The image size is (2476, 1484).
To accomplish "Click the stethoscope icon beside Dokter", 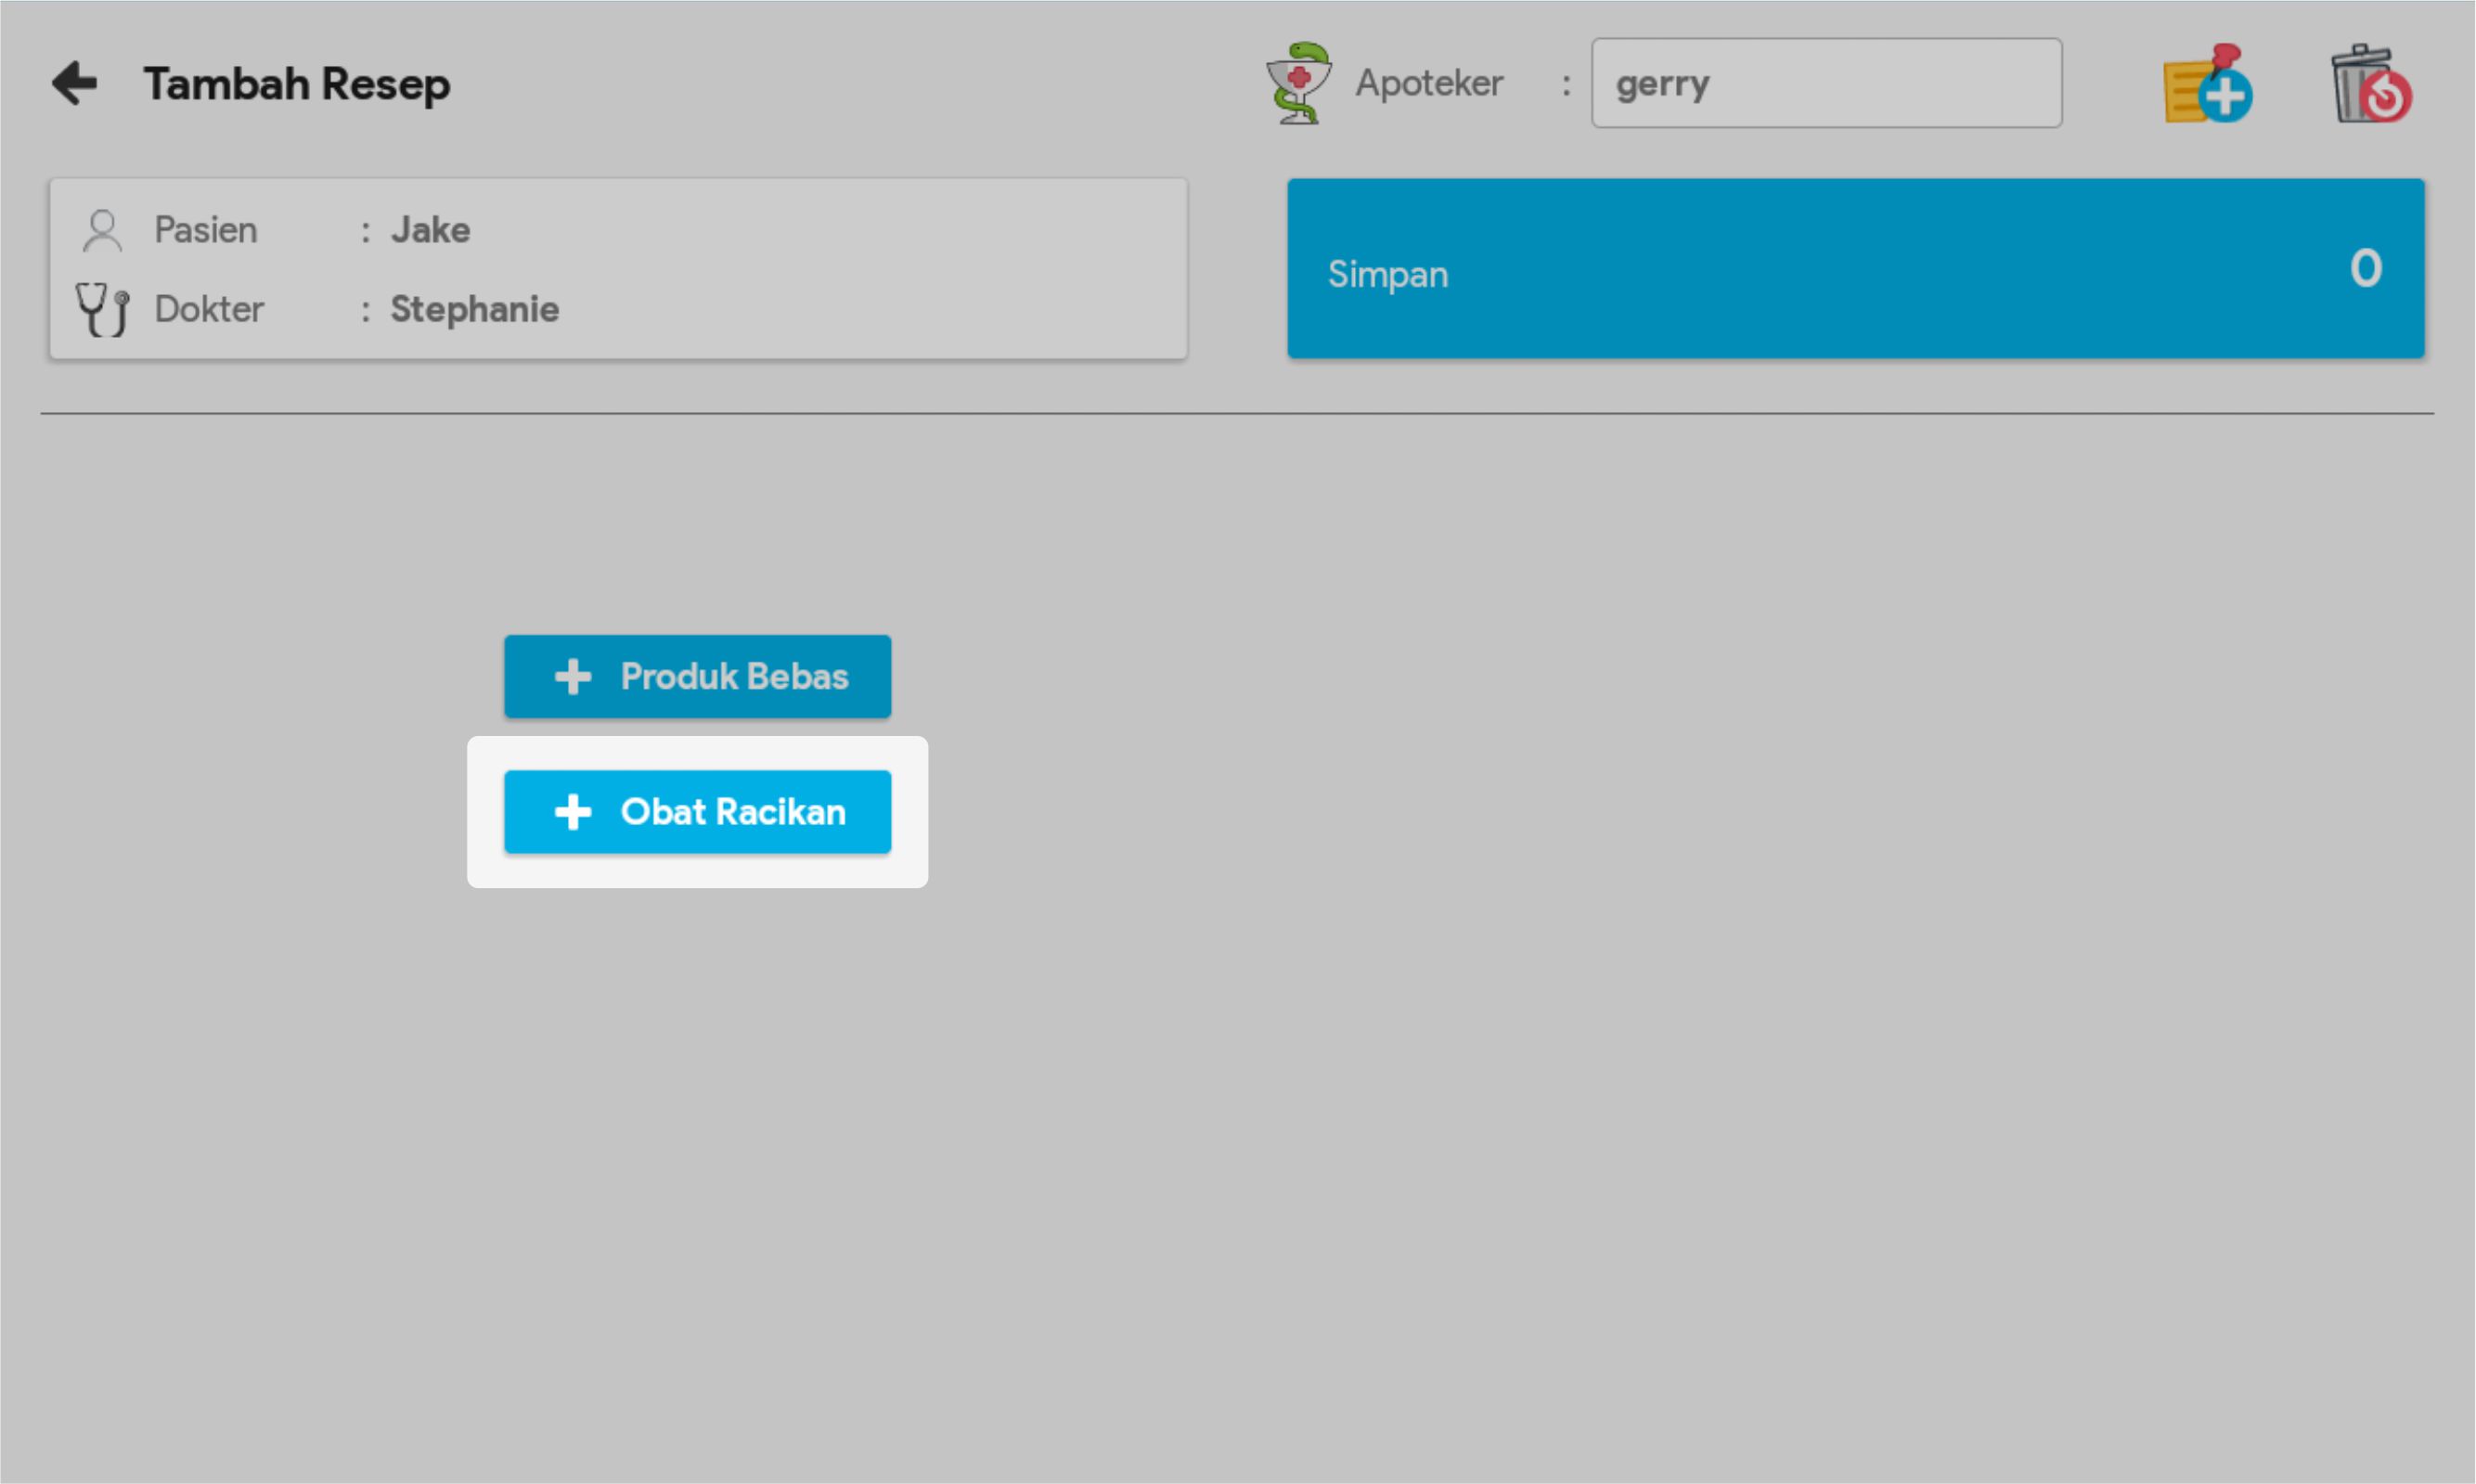I will point(102,309).
